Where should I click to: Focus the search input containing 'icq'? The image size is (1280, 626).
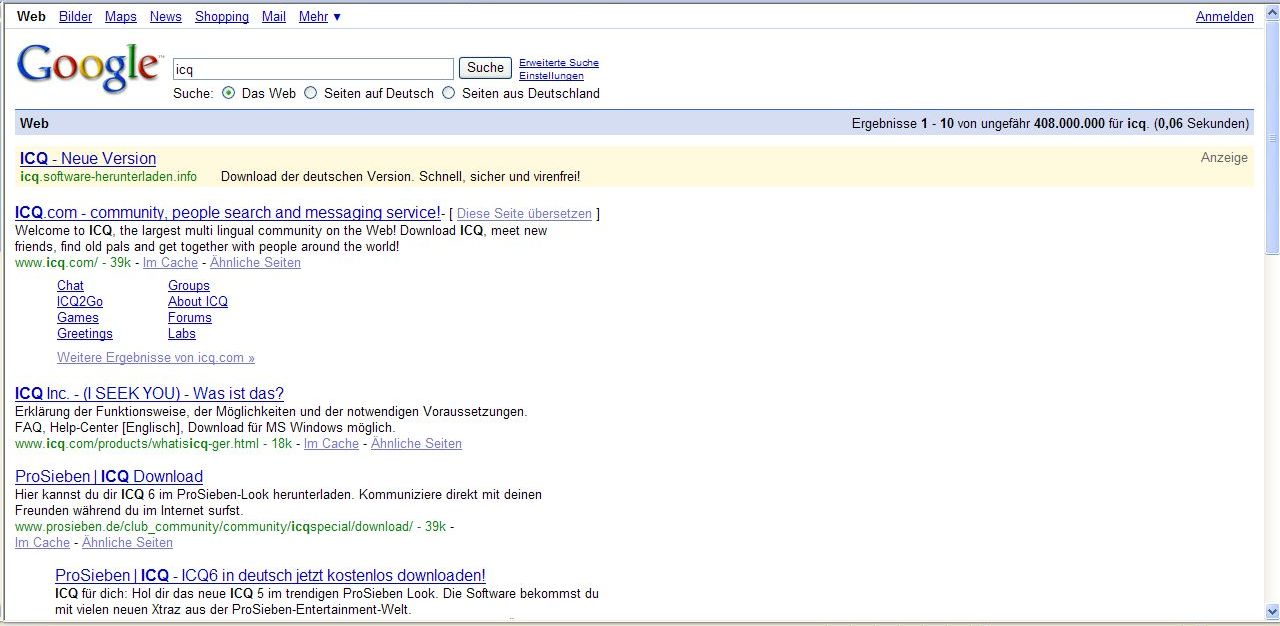click(313, 69)
